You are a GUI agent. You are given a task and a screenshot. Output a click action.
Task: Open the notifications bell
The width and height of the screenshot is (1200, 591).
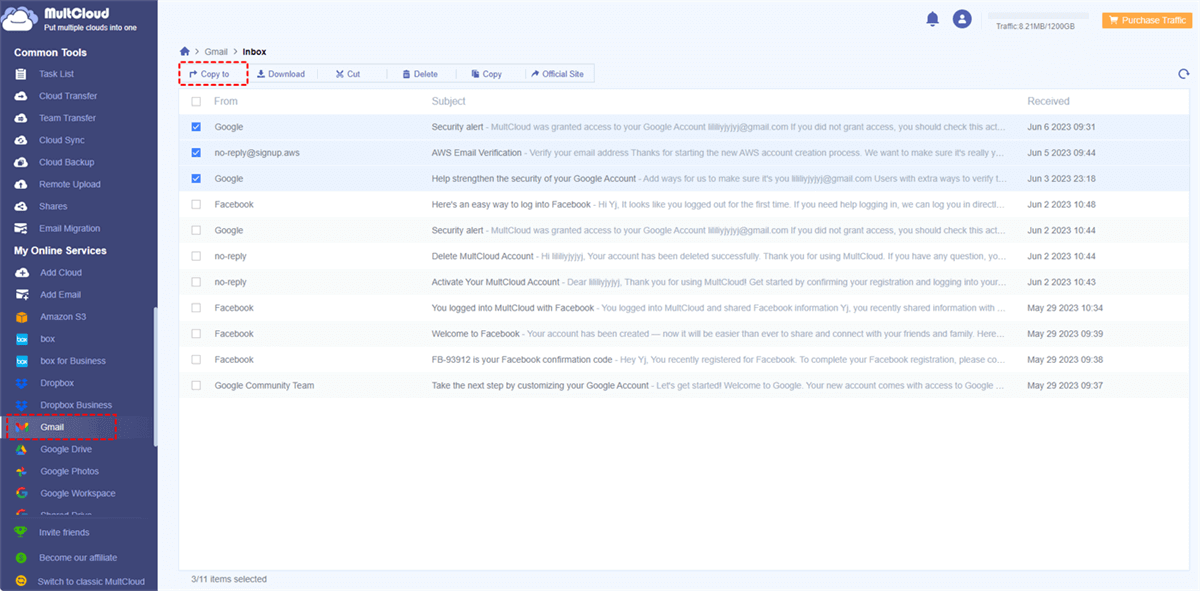pos(933,19)
